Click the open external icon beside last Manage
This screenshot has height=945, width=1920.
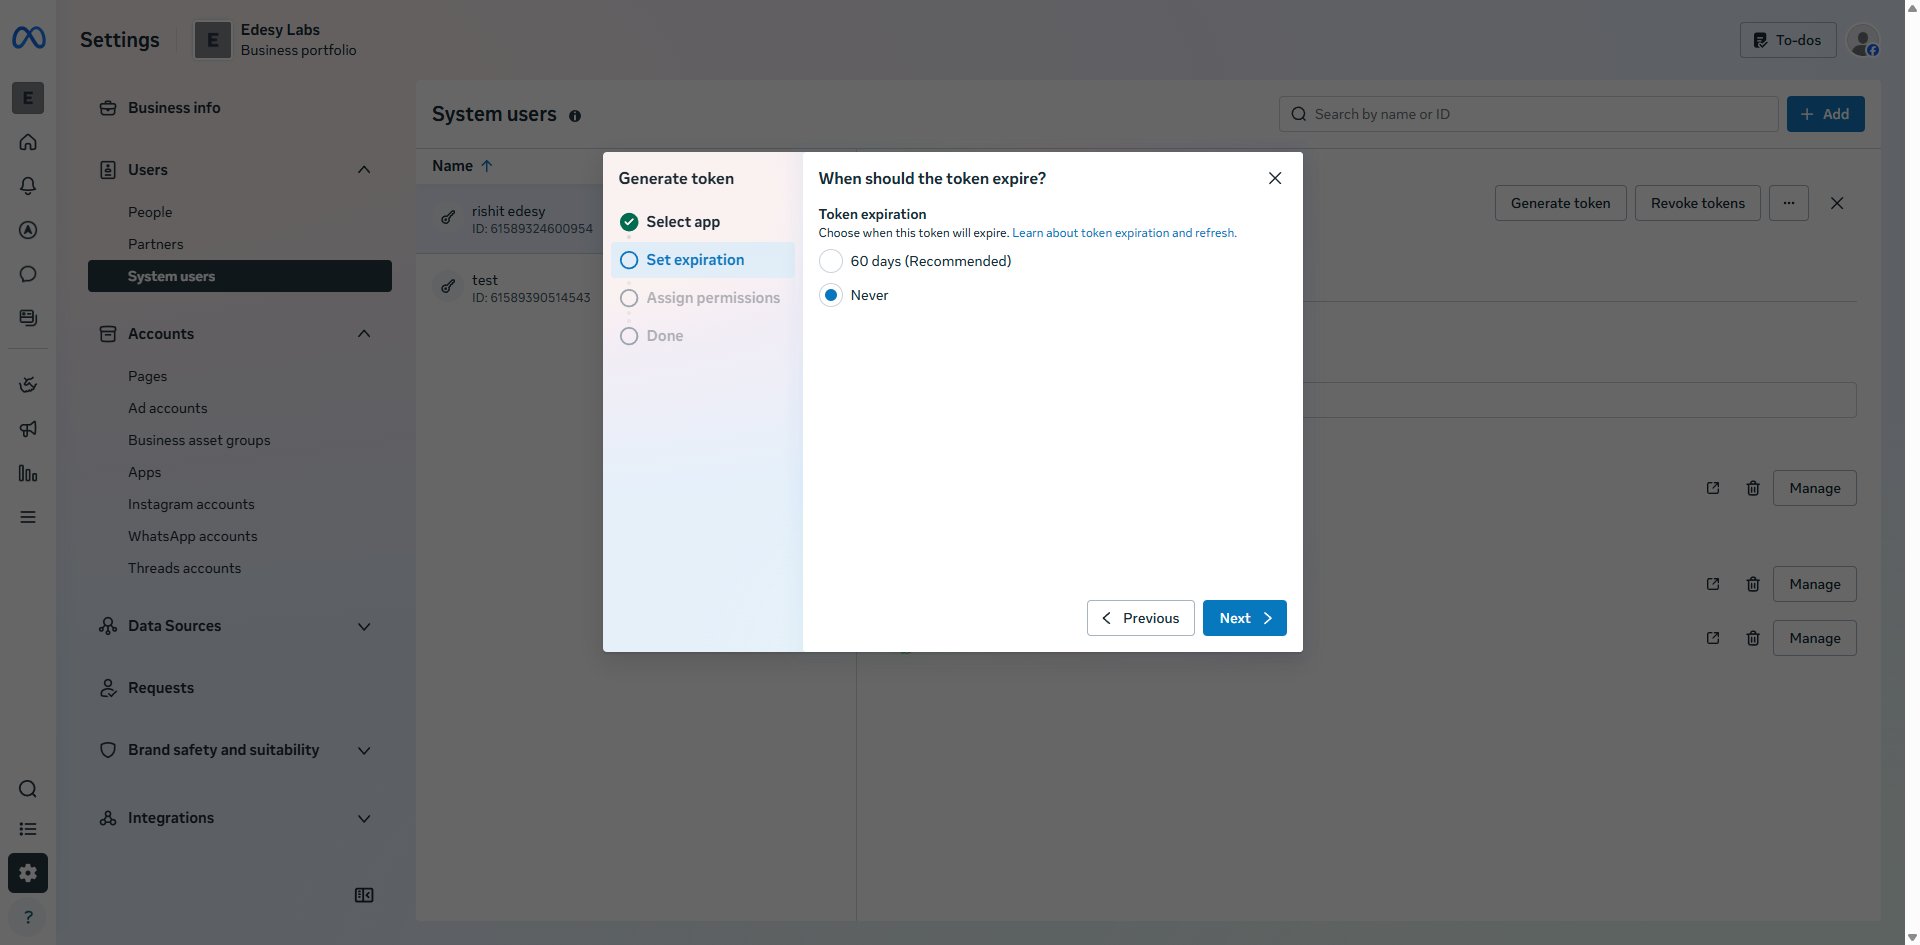[1713, 638]
